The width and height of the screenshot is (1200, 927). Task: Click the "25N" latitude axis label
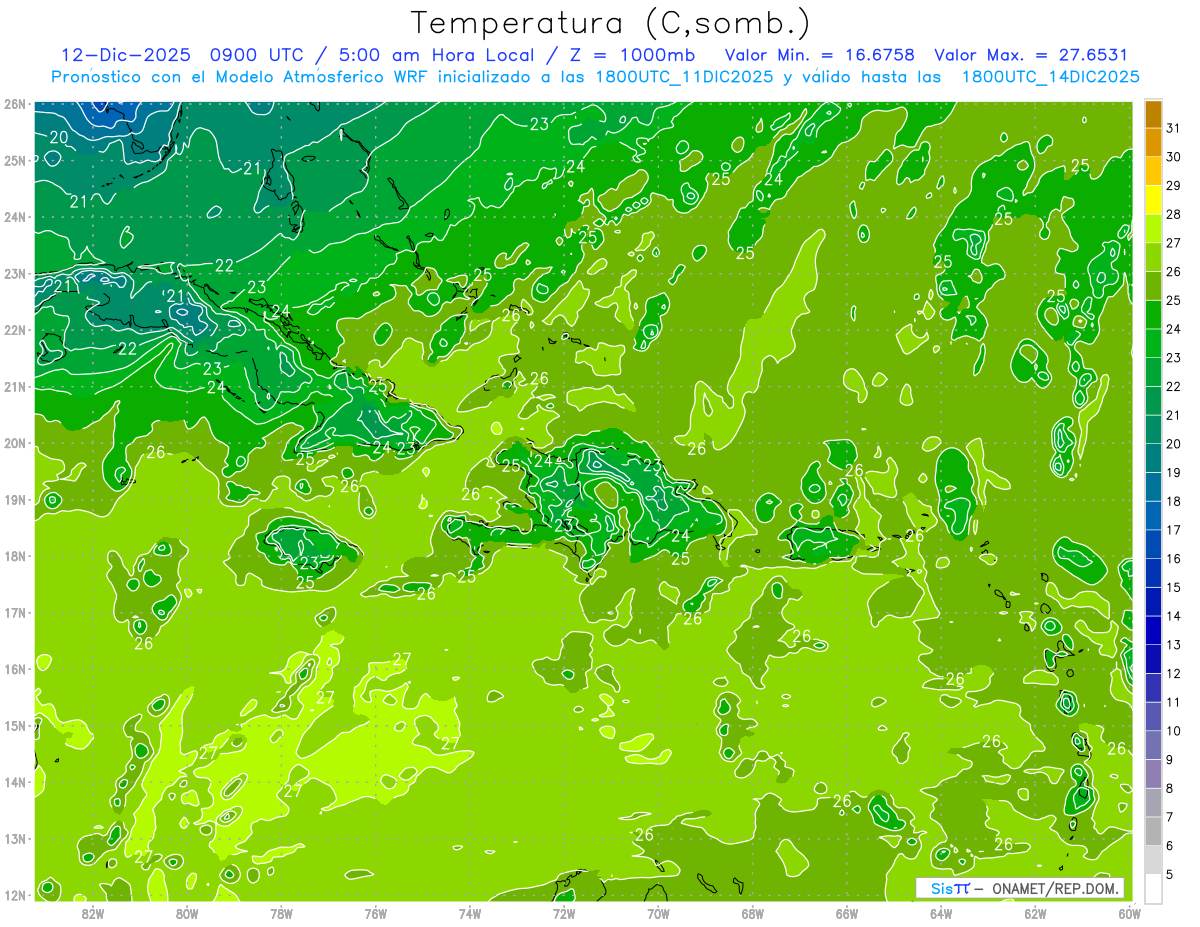(x=15, y=161)
